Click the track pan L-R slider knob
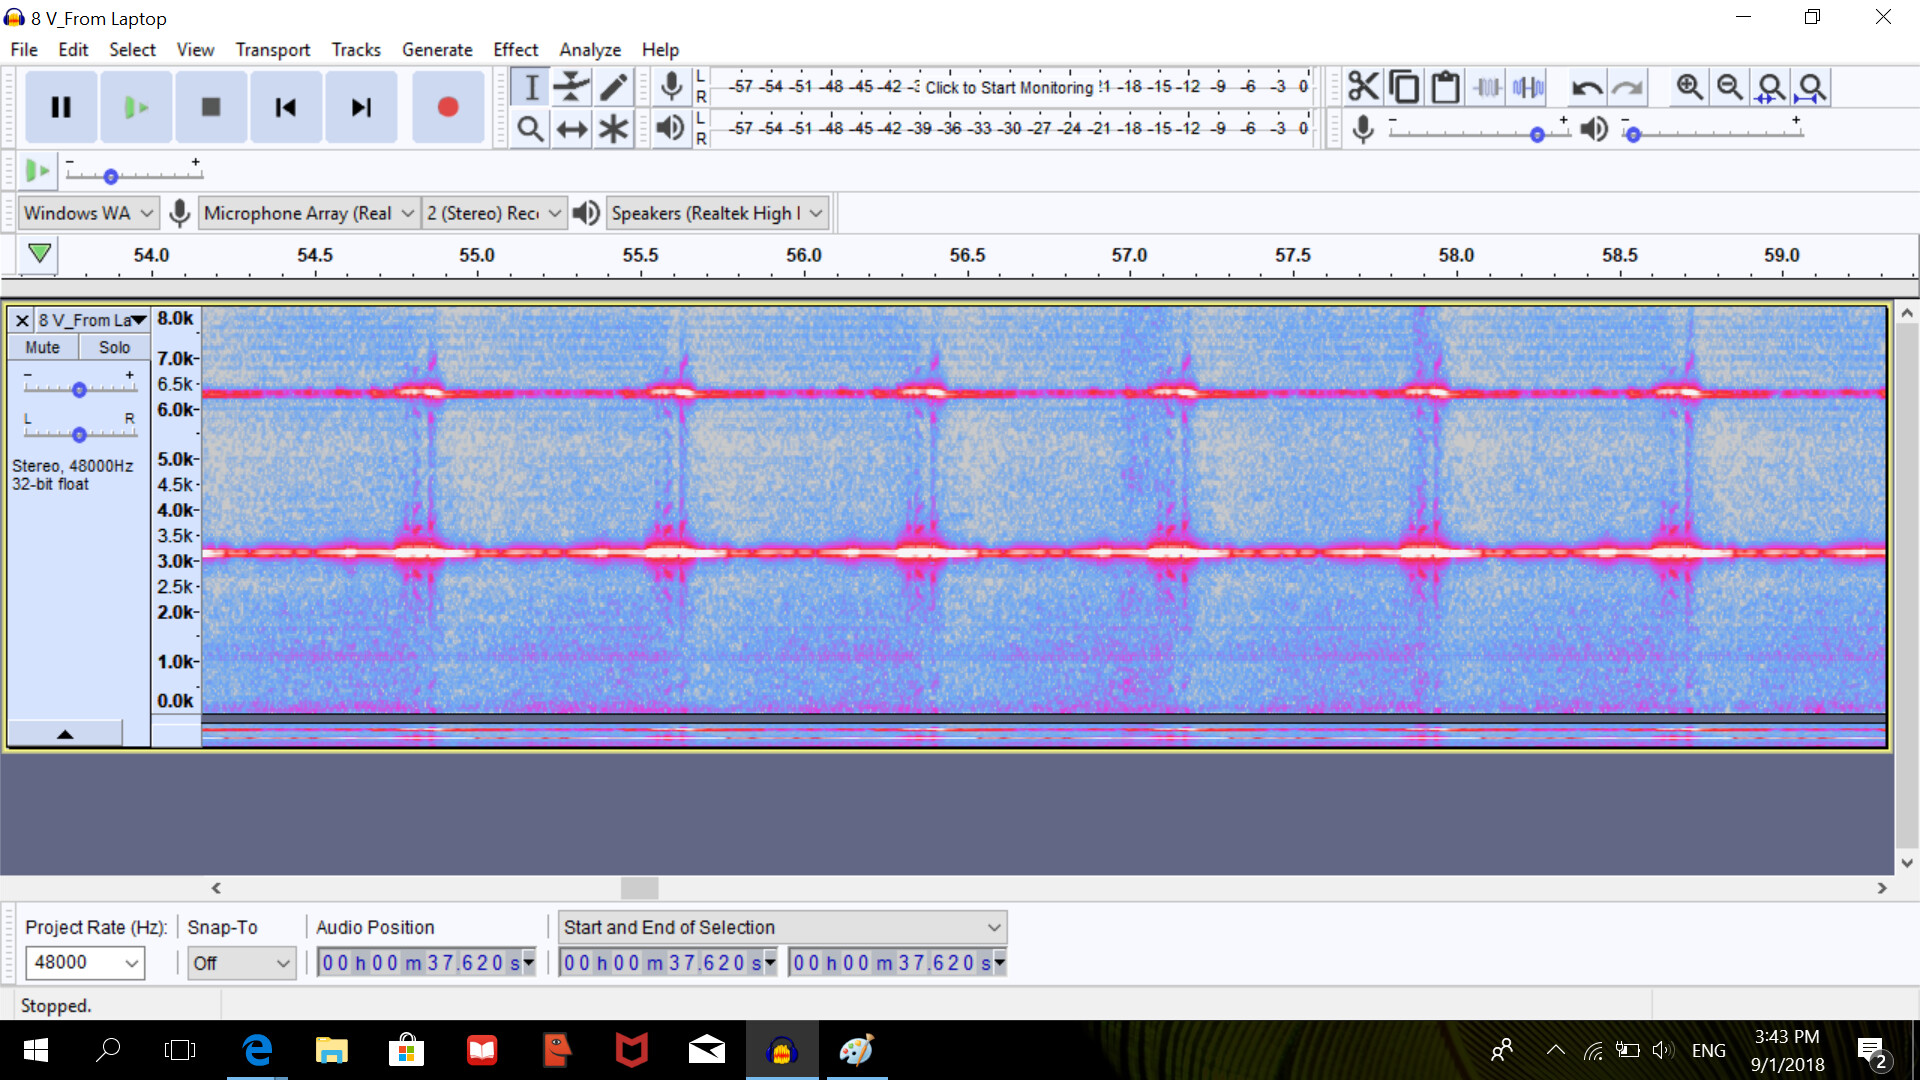The image size is (1920, 1080). pos(79,434)
